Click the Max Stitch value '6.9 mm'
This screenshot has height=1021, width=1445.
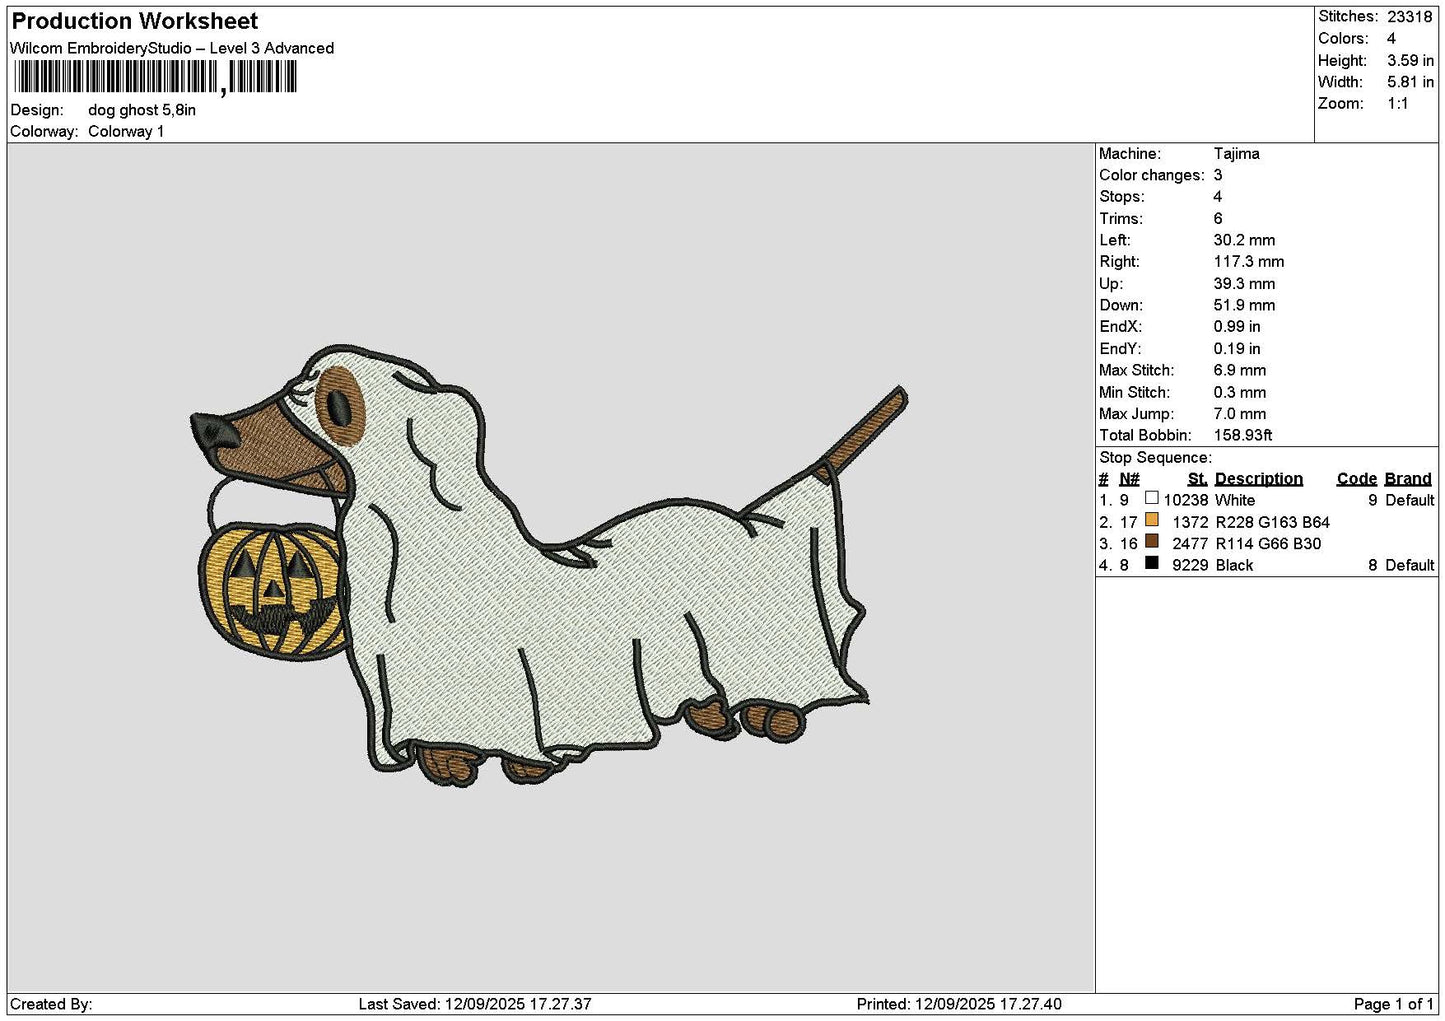pyautogui.click(x=1240, y=370)
